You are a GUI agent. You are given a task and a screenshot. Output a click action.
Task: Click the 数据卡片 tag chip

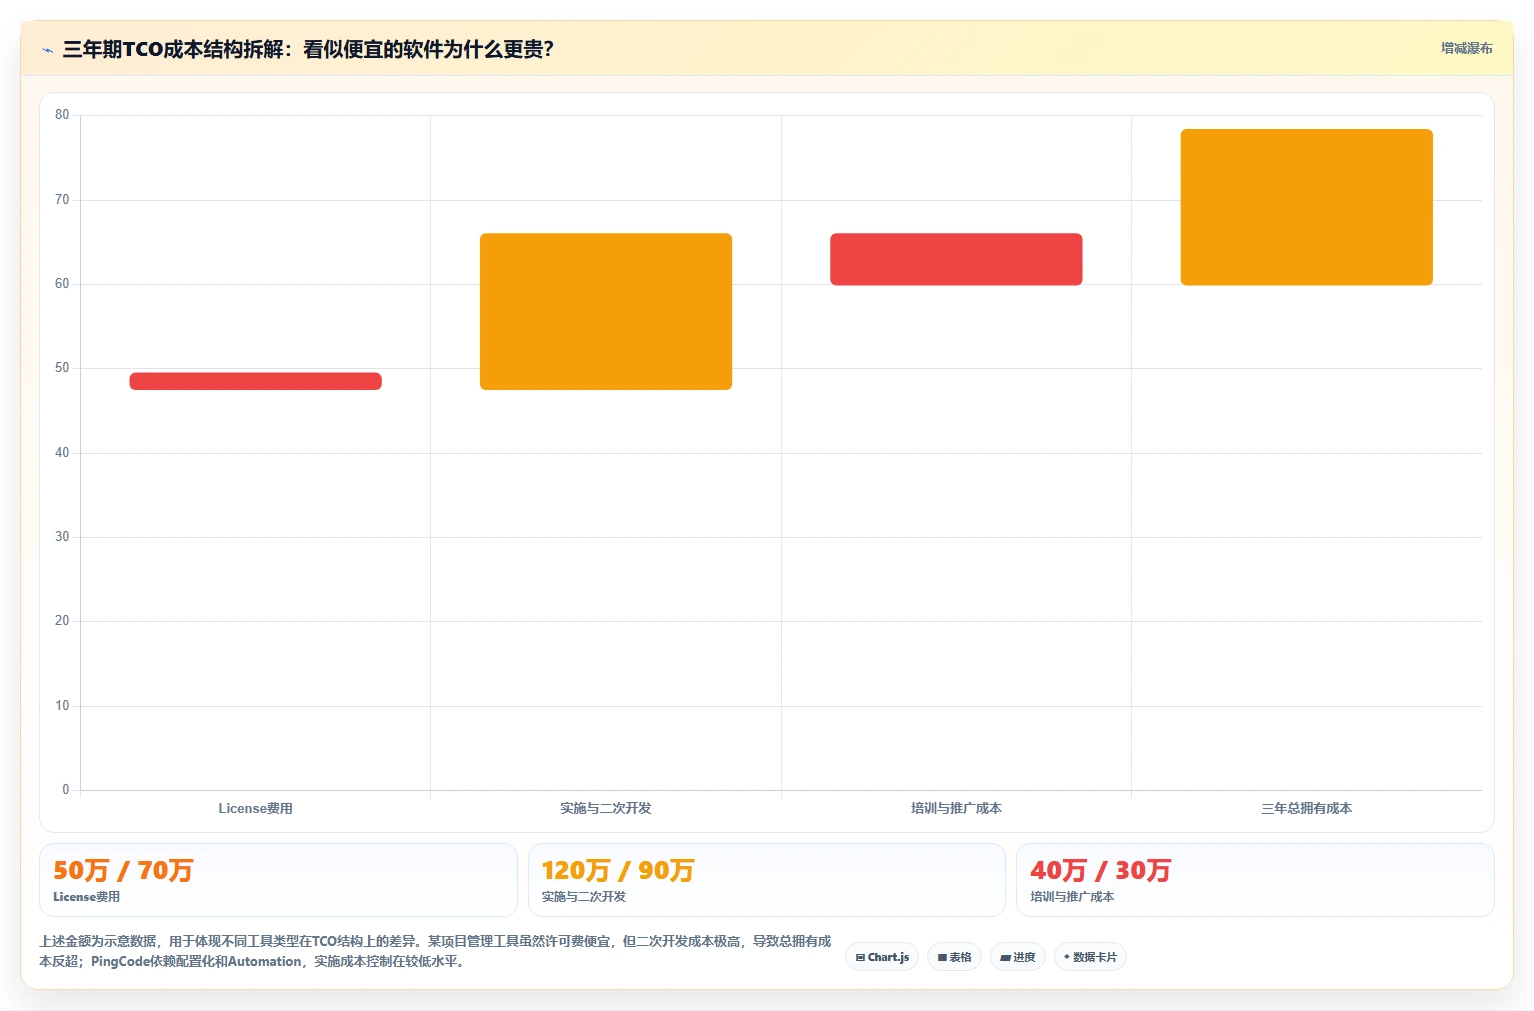coord(1090,957)
